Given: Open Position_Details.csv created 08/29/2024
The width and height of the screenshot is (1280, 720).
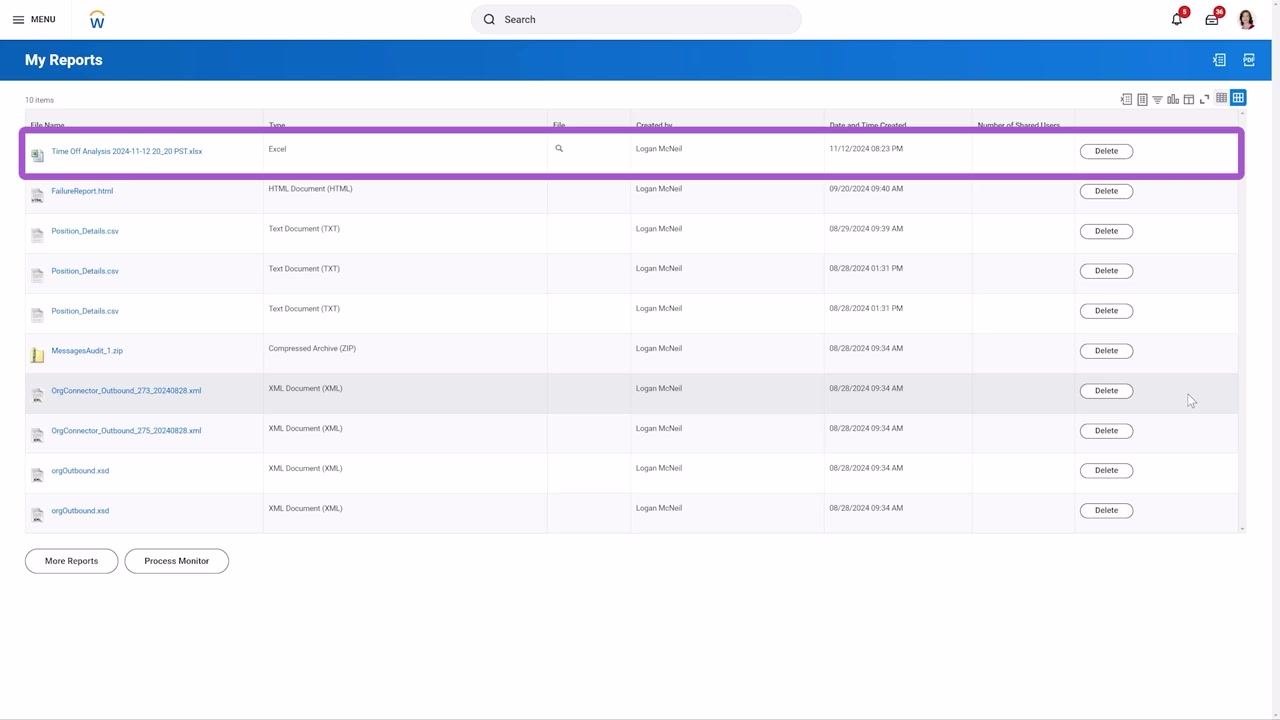Looking at the screenshot, I should click(85, 231).
